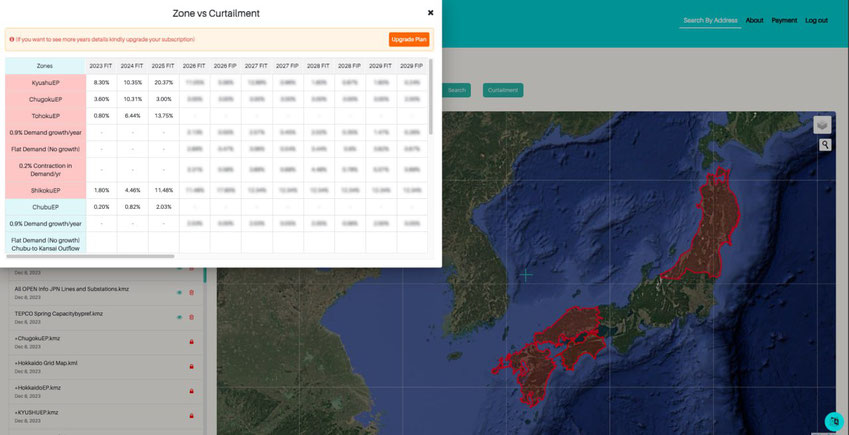Click the ChugokuEP zone row label
849x435 pixels.
point(45,99)
